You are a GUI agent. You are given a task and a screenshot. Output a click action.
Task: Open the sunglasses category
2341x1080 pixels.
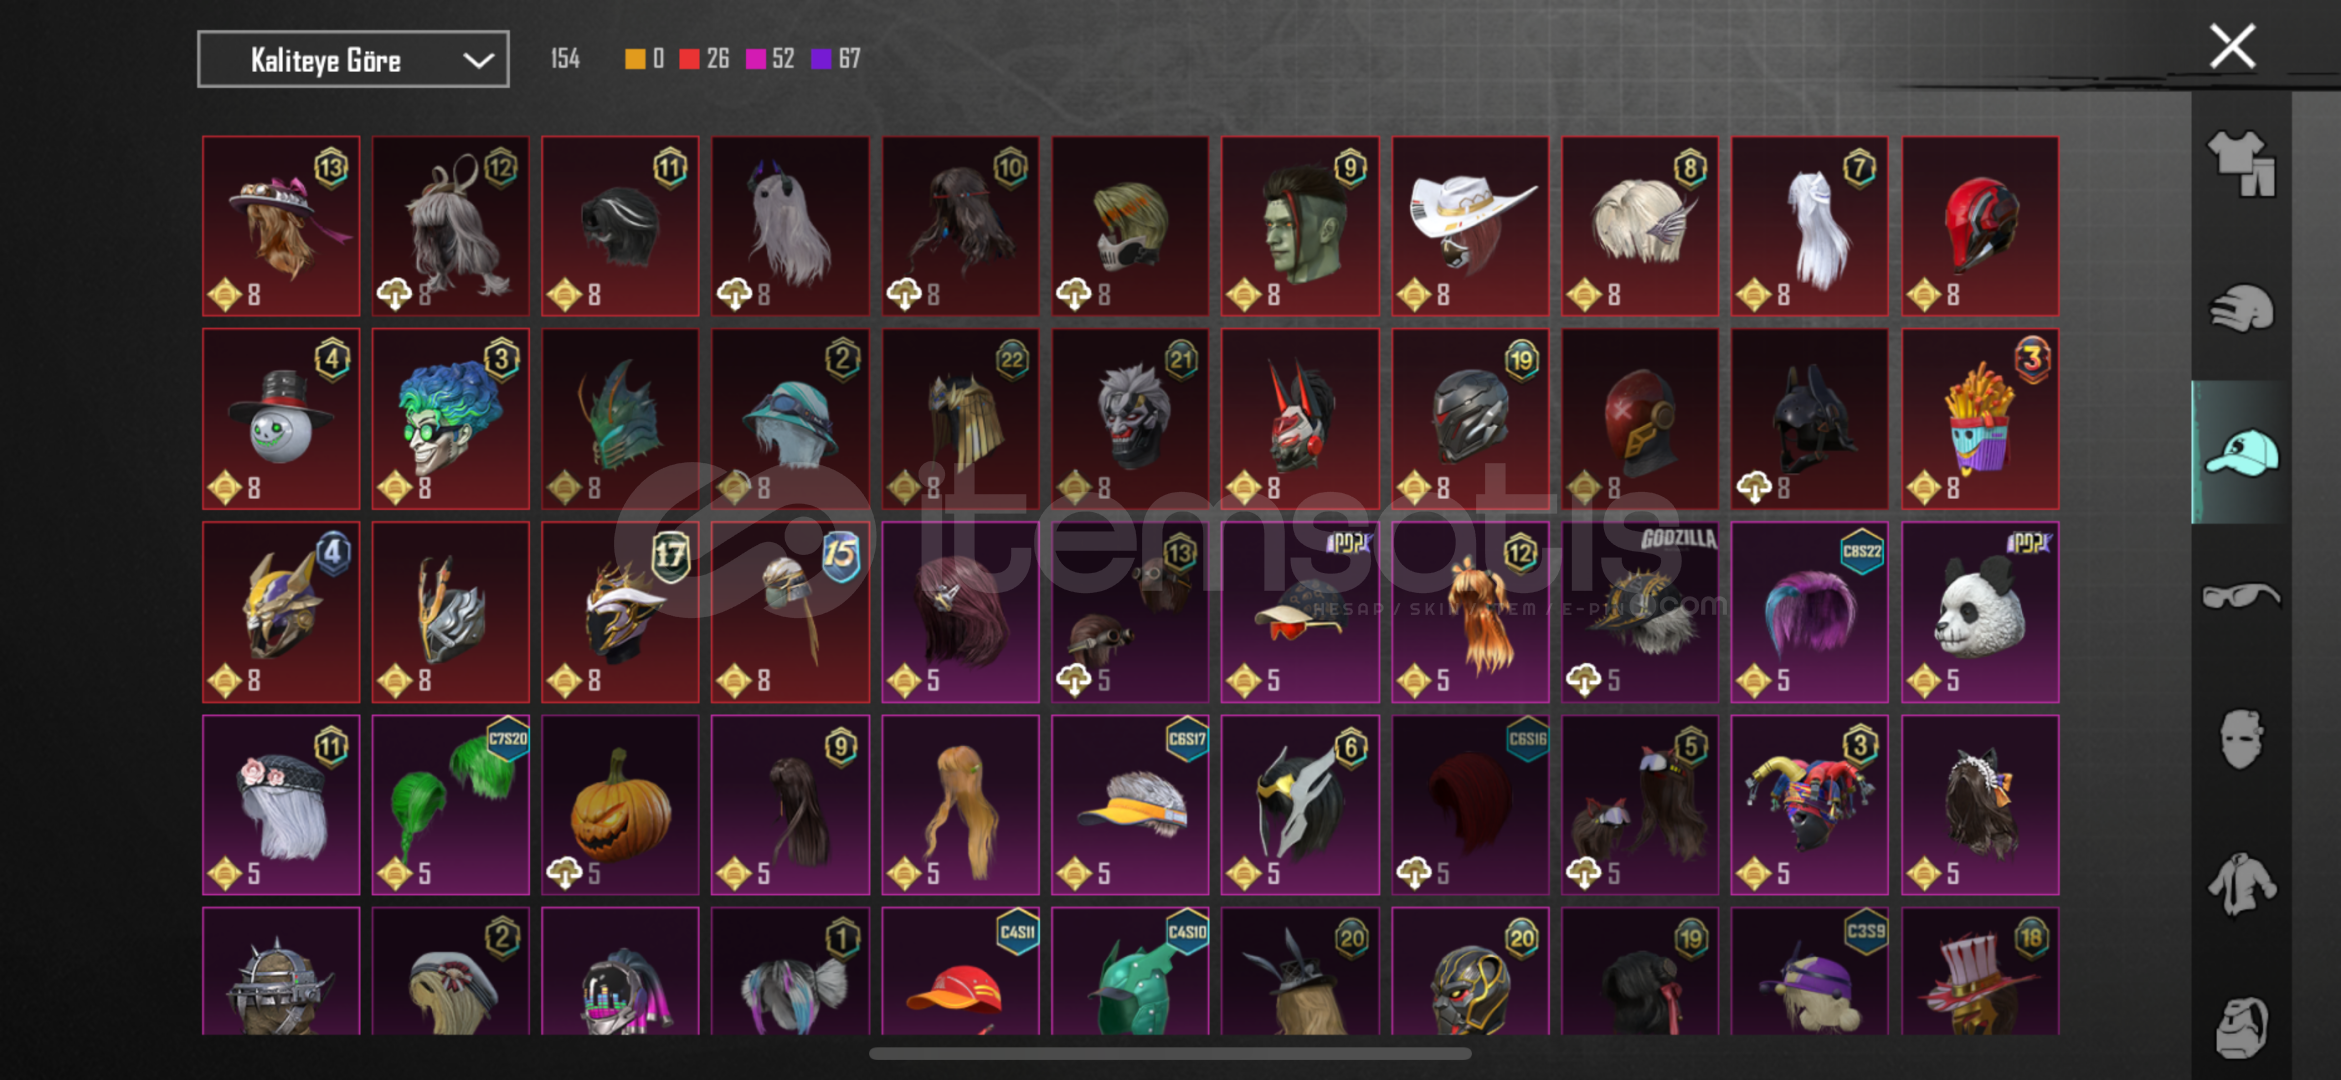(2241, 596)
